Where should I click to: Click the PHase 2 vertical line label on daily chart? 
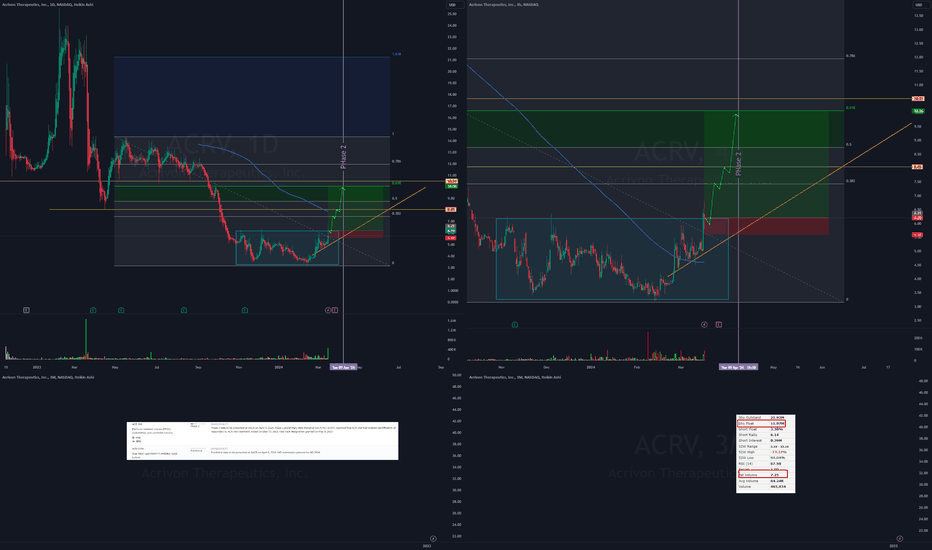point(343,157)
